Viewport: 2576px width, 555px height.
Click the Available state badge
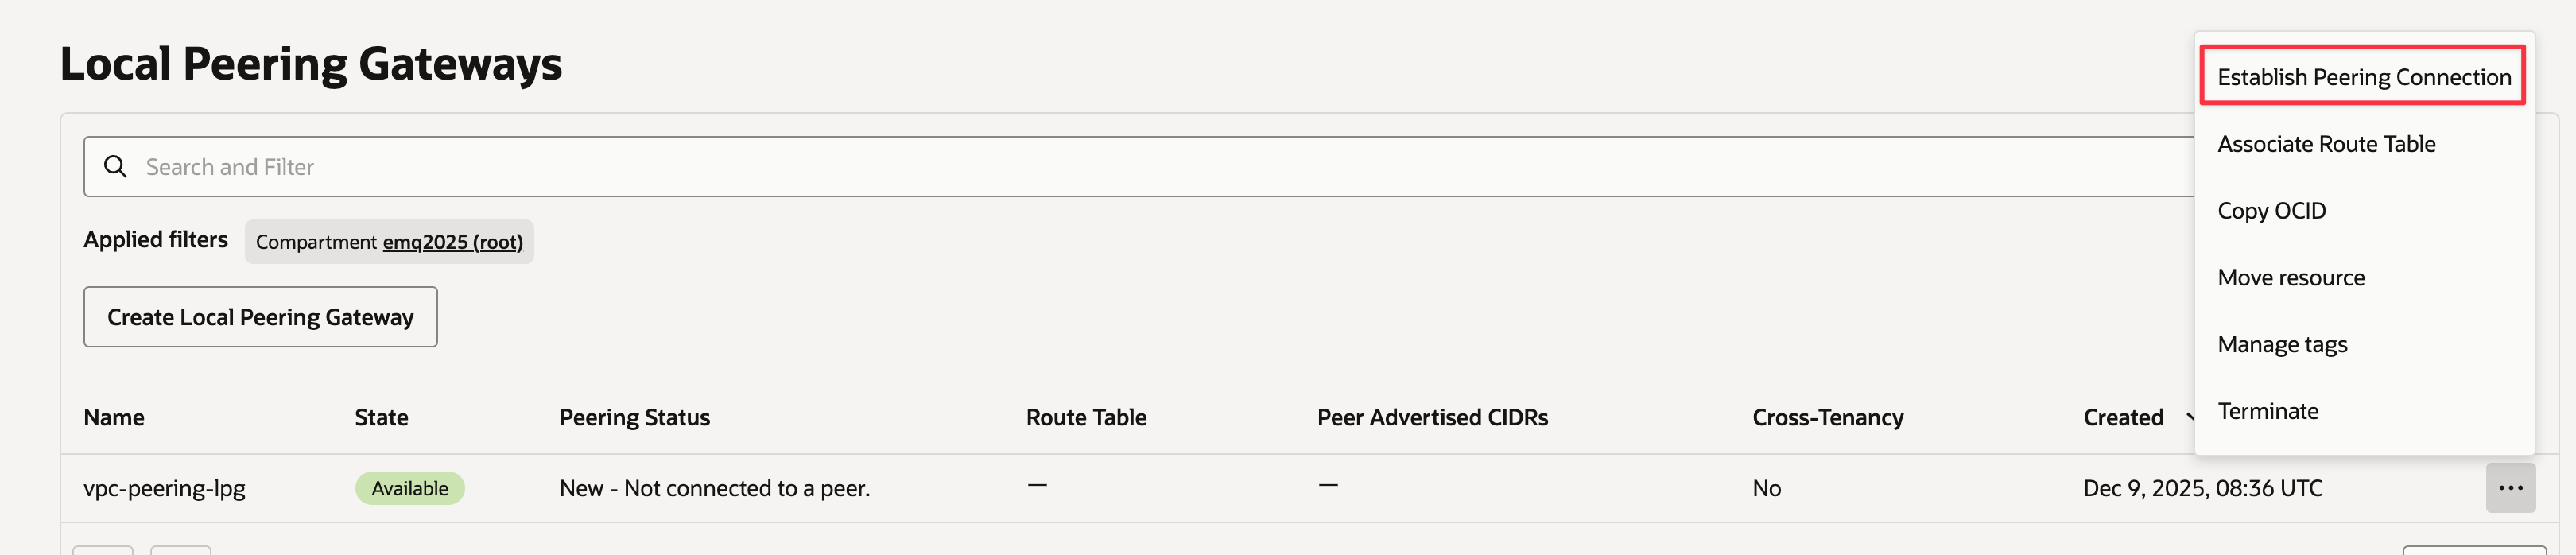[x=410, y=488]
